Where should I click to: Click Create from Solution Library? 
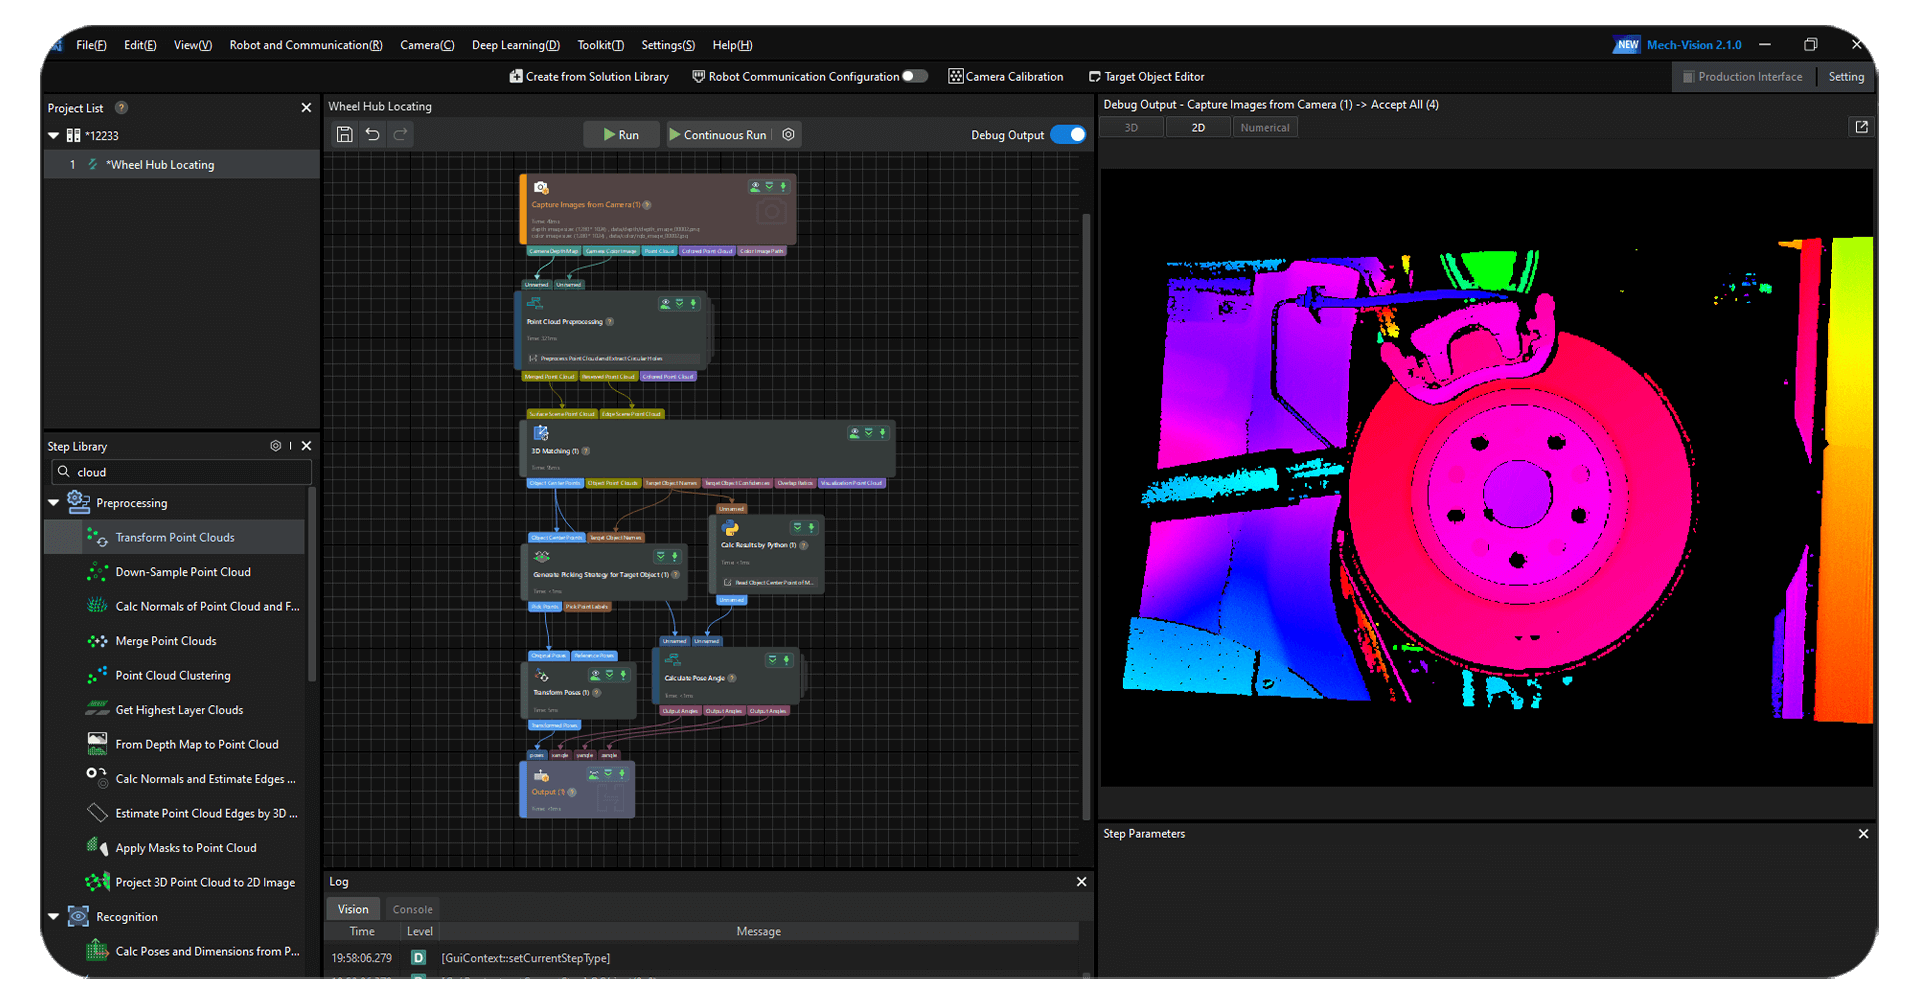coord(588,77)
